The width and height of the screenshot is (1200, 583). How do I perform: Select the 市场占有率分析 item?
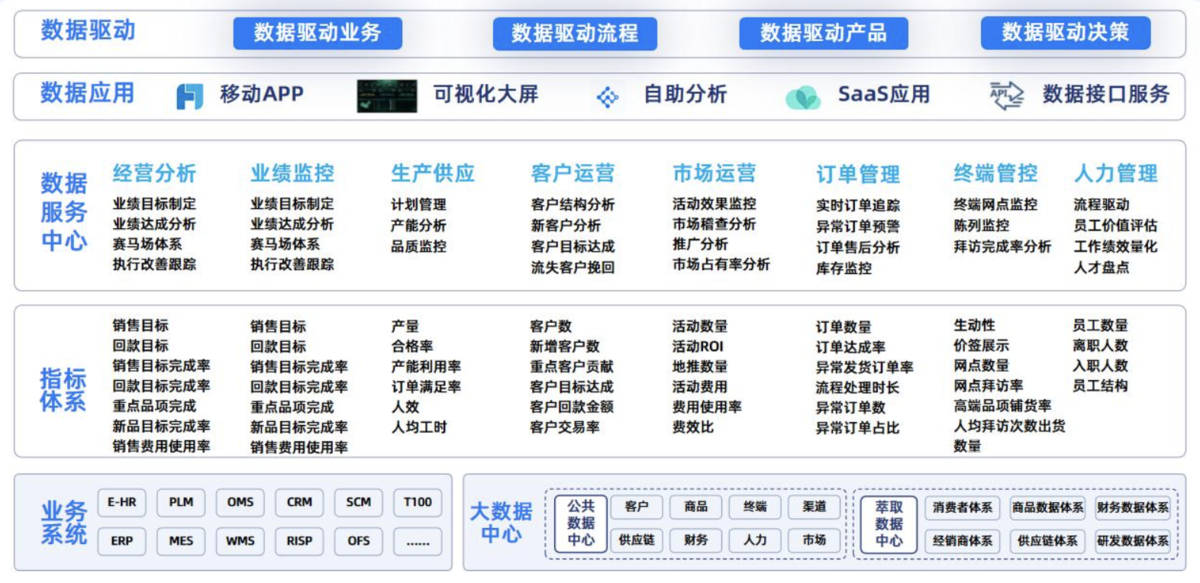[x=721, y=264]
